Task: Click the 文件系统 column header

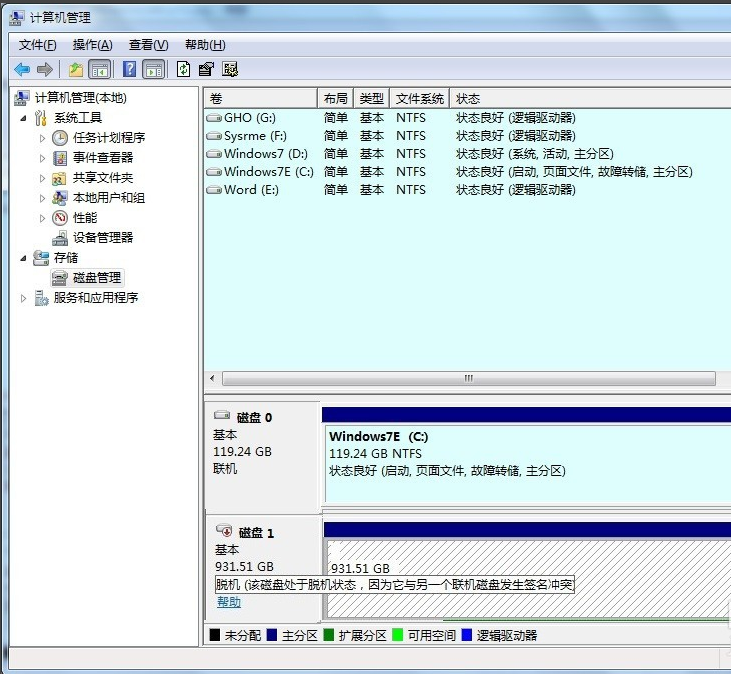Action: click(419, 99)
